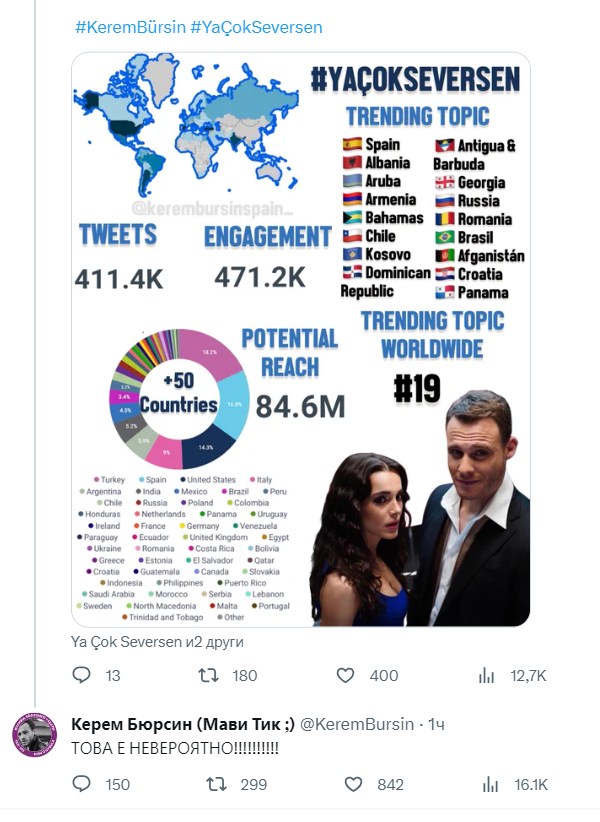
Task: Open the #YaÇokSeversen hashtag link
Action: 256,27
